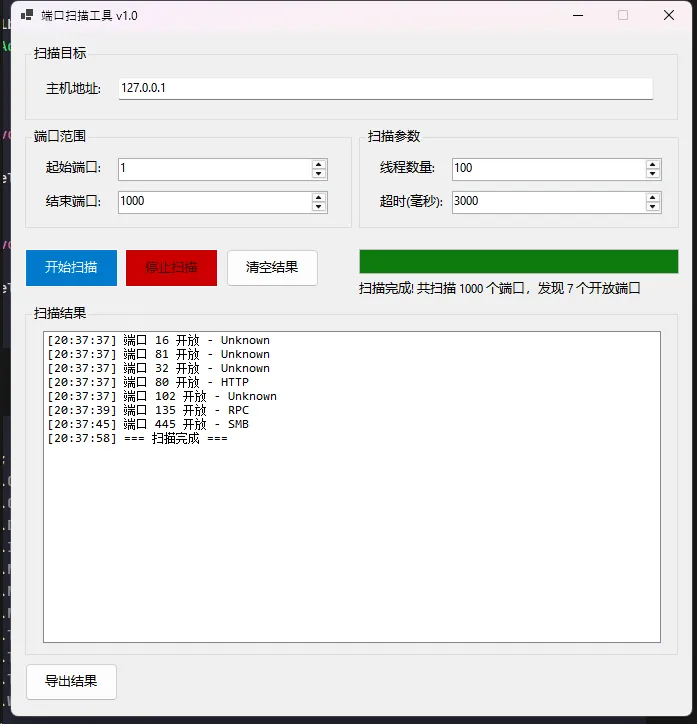Increase 线程数量 using the up arrow
697x724 pixels.
(x=652, y=164)
